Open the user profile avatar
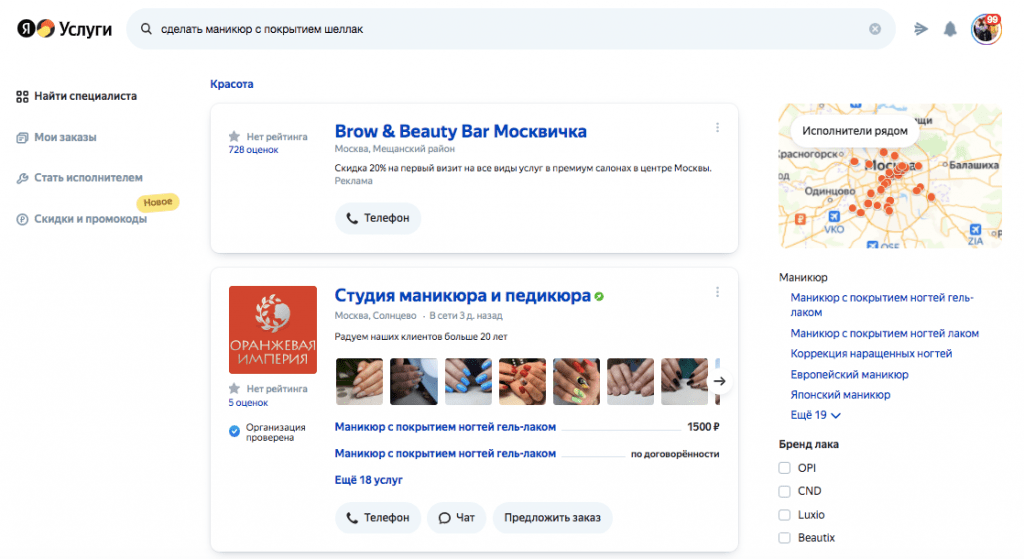Image resolution: width=1024 pixels, height=559 pixels. 986,29
